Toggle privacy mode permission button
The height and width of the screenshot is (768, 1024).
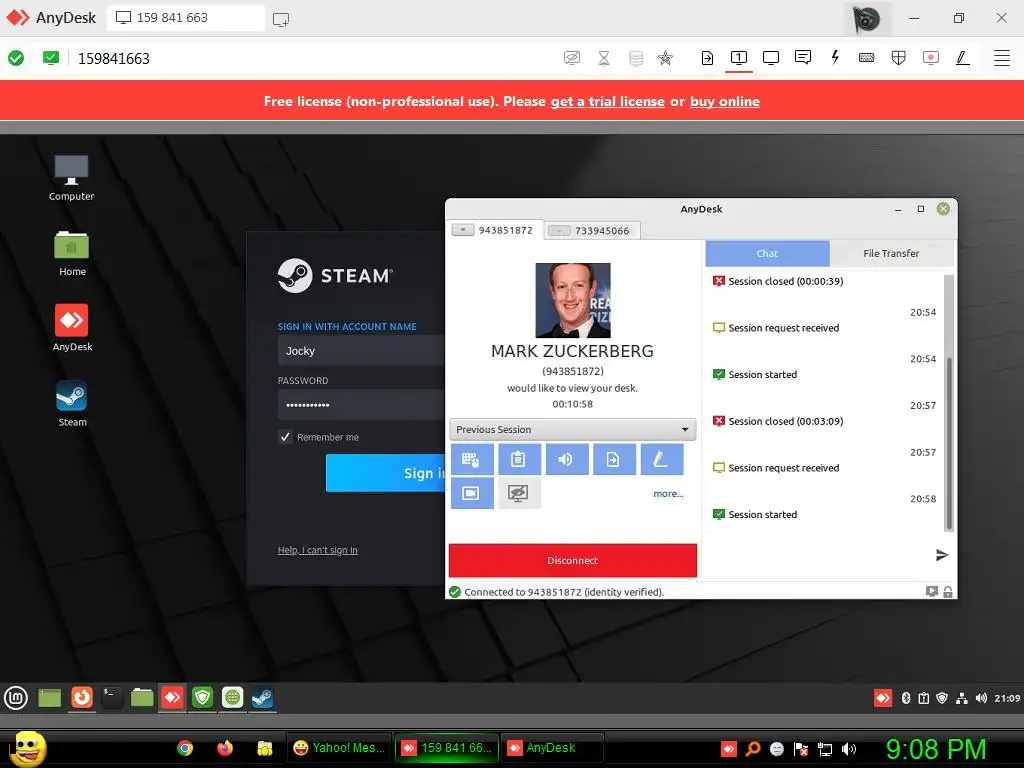(519, 493)
